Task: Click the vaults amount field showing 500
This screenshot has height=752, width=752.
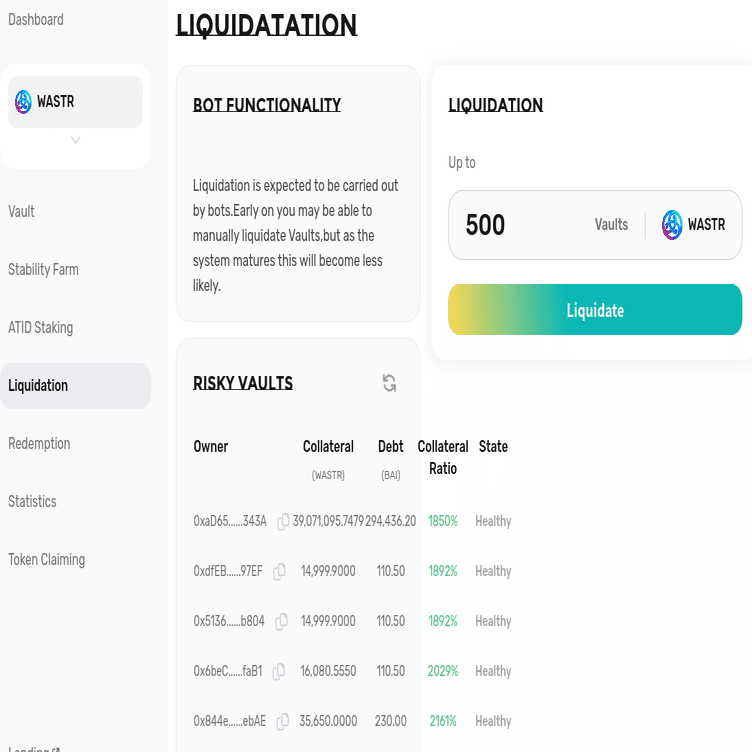Action: (520, 225)
